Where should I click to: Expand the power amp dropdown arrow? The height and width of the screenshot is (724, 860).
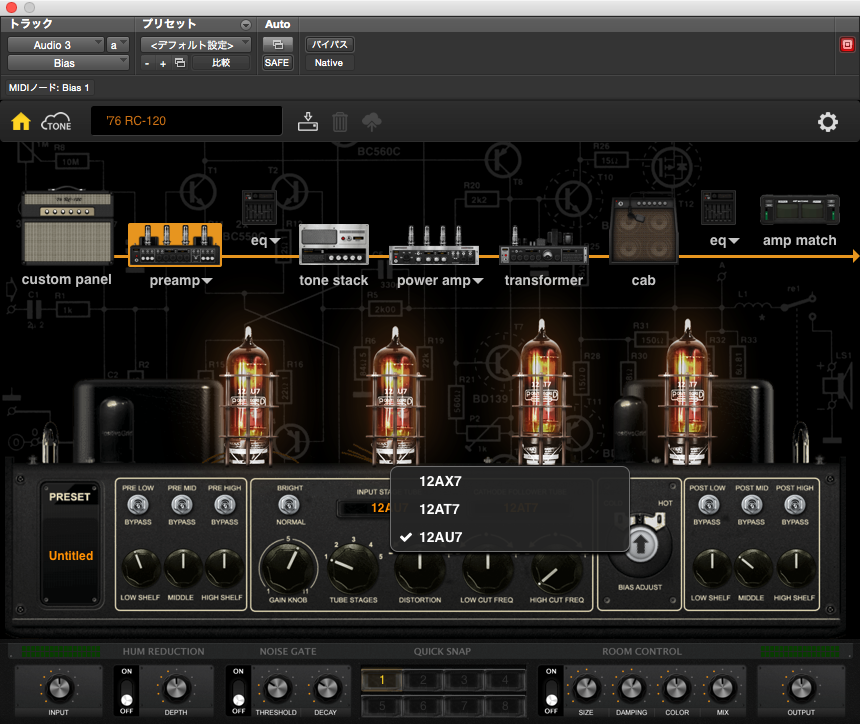point(478,281)
